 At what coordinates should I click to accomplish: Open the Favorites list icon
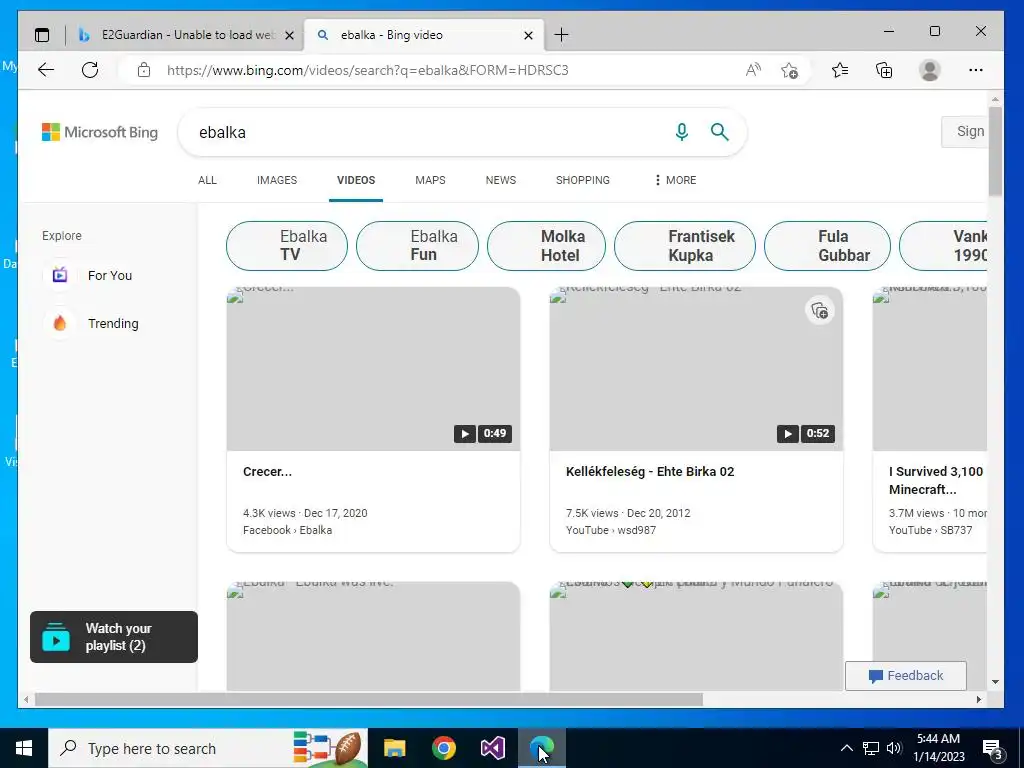point(840,70)
